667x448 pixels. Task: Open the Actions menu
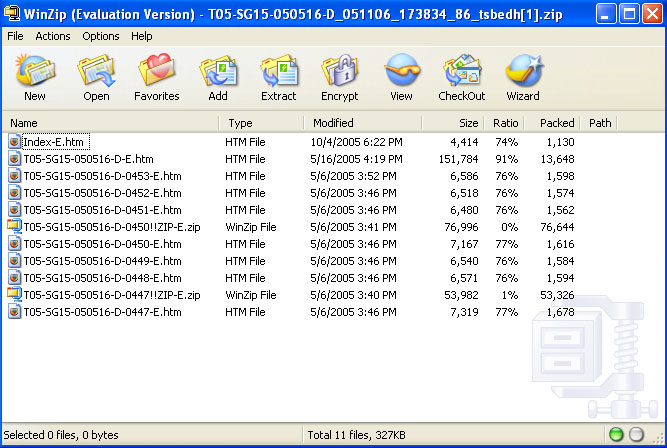tap(53, 36)
